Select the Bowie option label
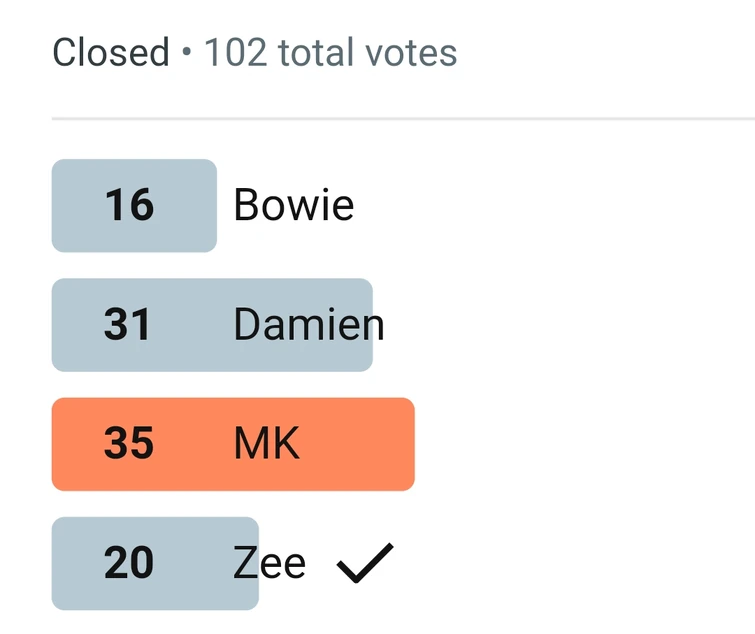Image resolution: width=755 pixels, height=634 pixels. click(x=293, y=206)
